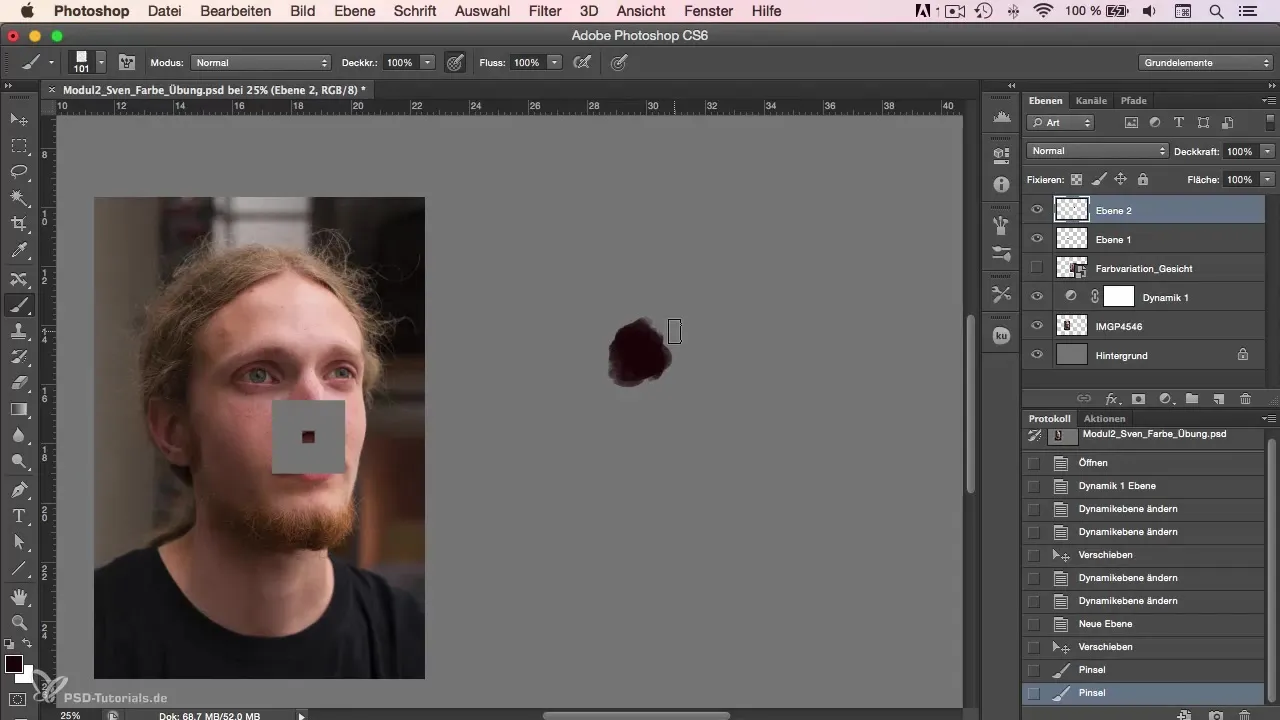1280x720 pixels.
Task: Select the Zoom tool
Action: click(19, 622)
